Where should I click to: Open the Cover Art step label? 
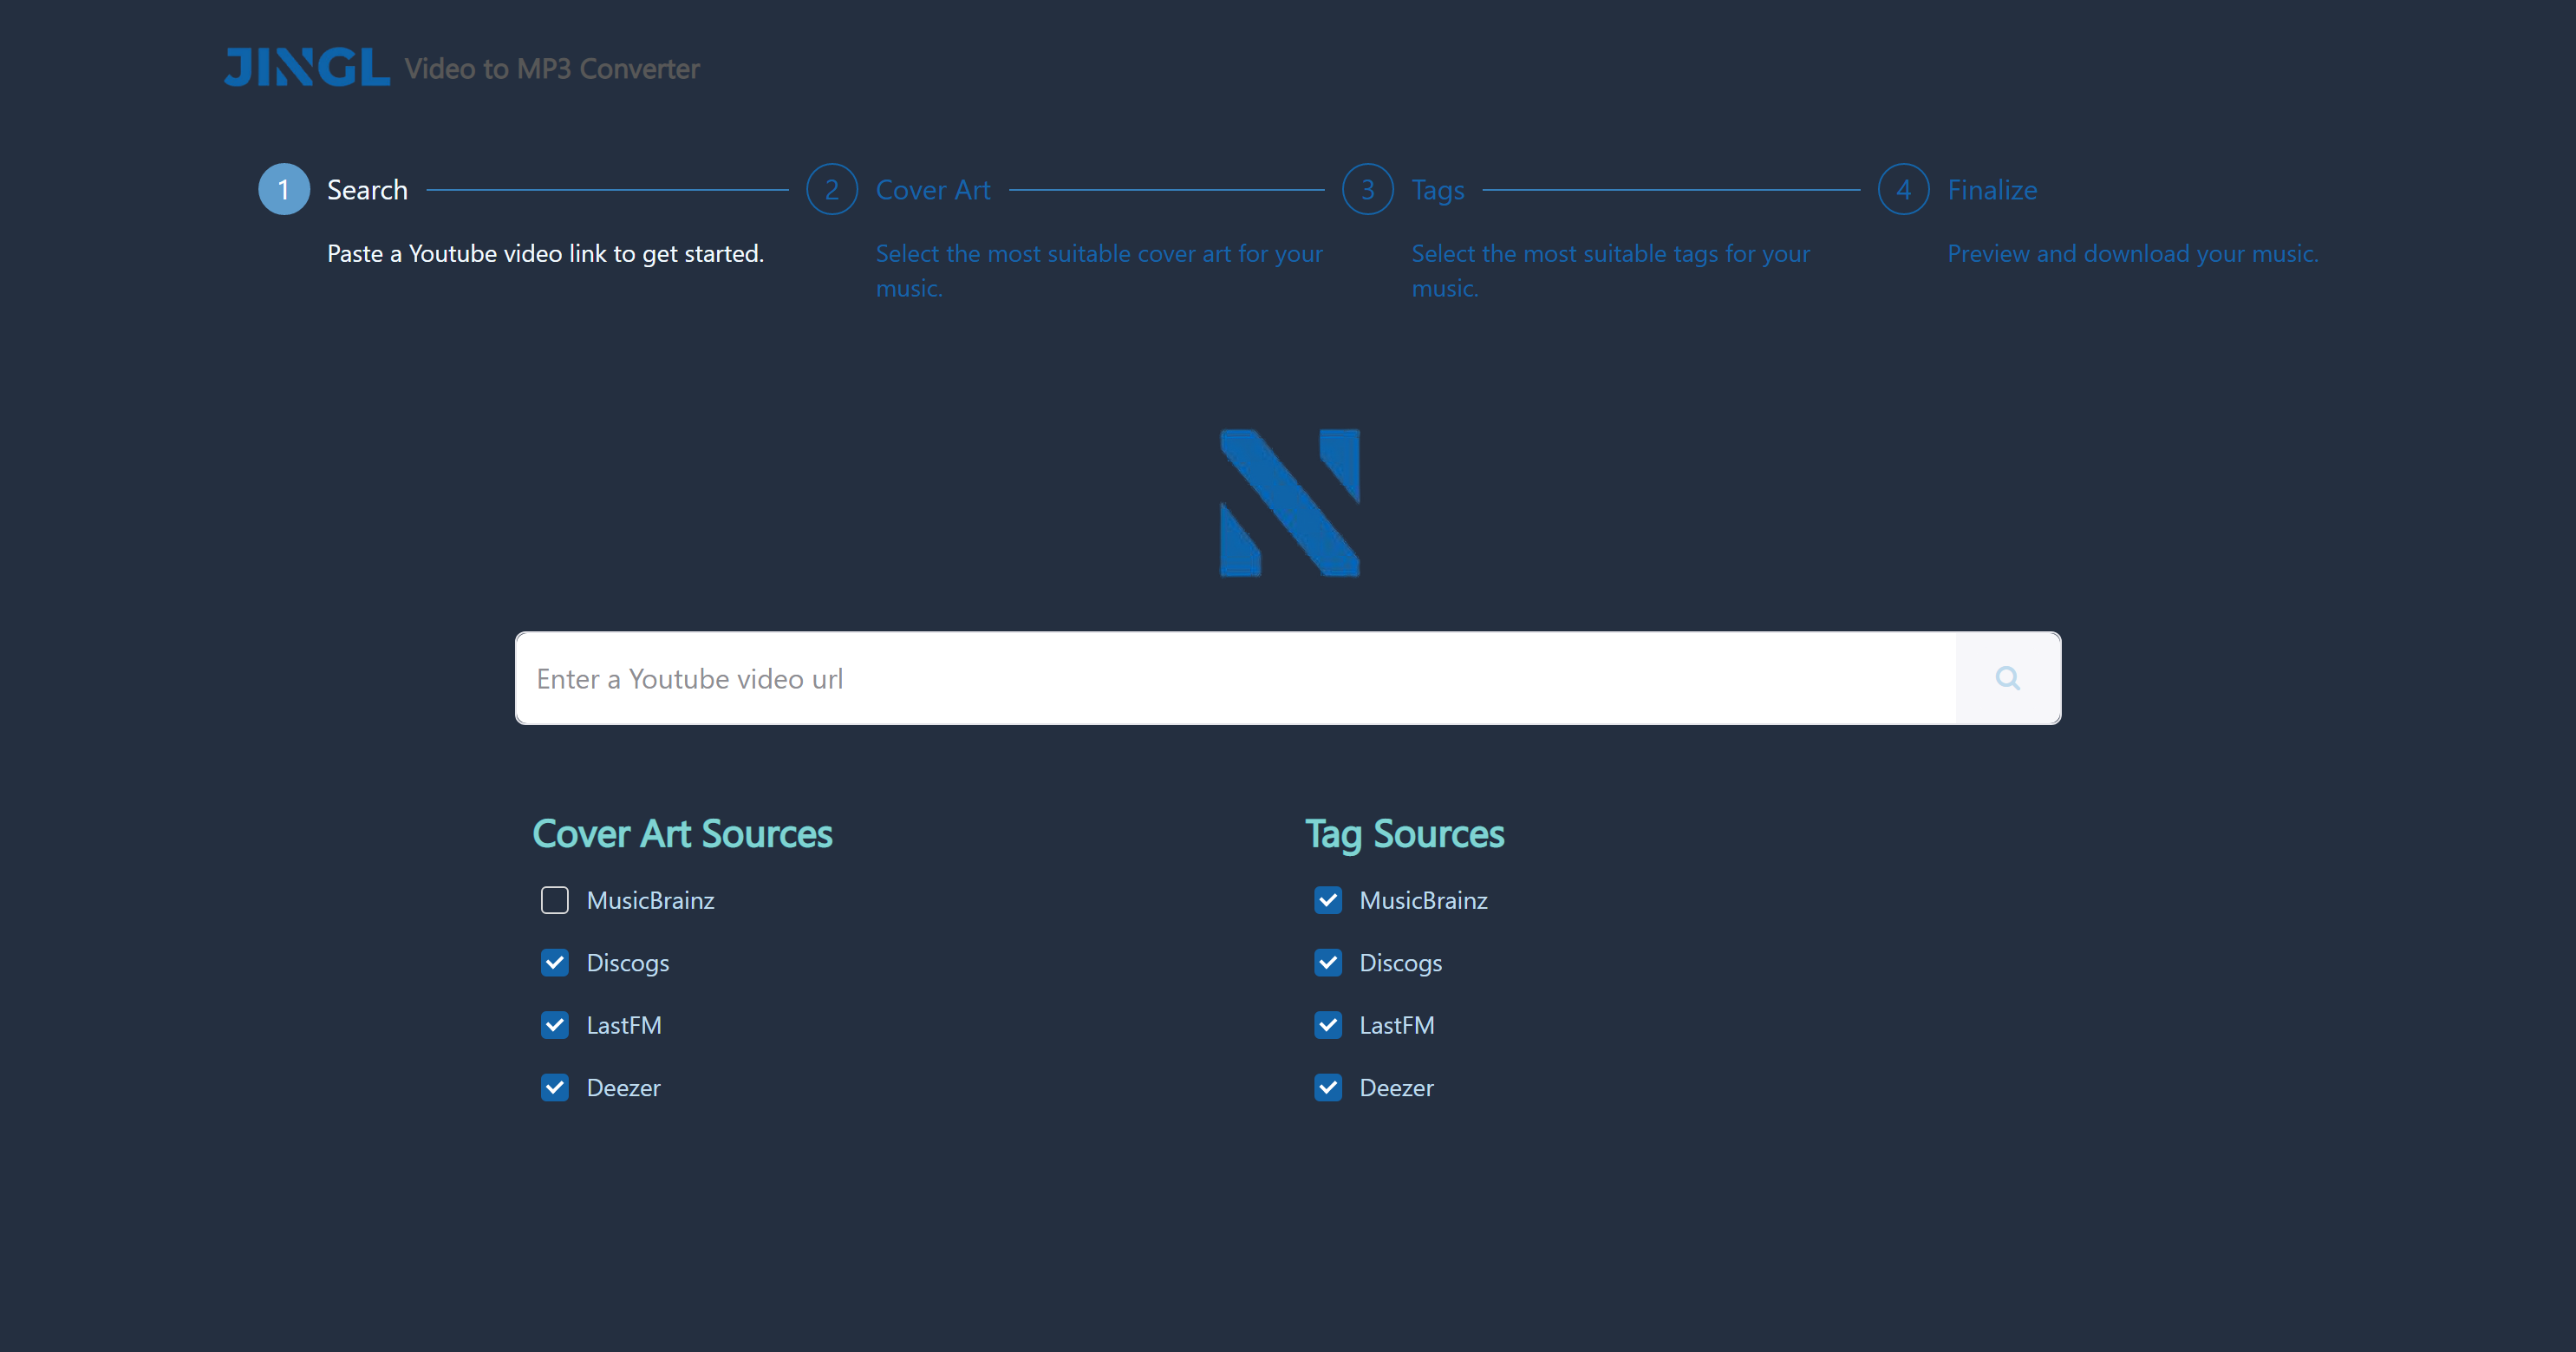click(932, 190)
